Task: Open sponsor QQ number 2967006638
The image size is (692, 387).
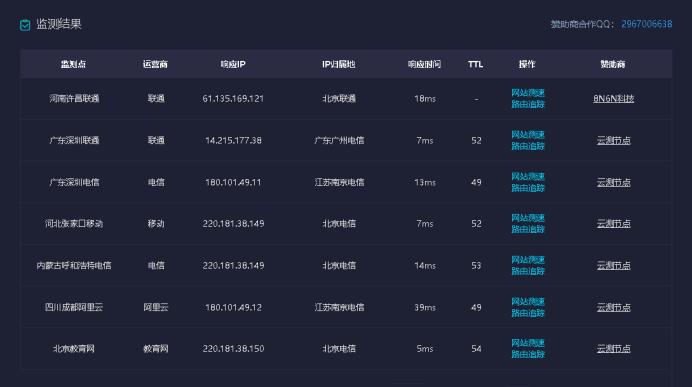Action: pyautogui.click(x=647, y=24)
